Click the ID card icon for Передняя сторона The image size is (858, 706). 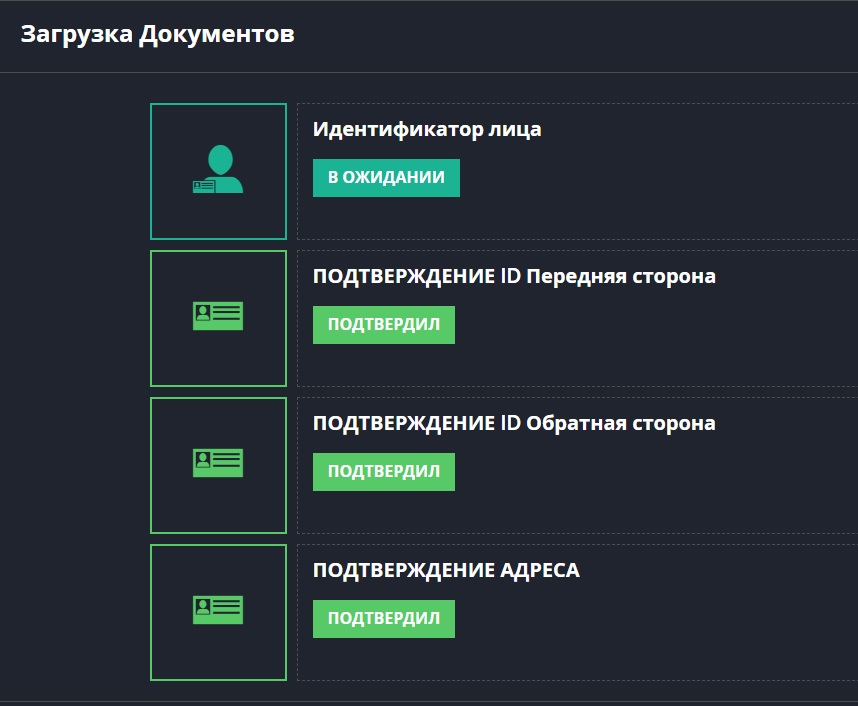218,317
